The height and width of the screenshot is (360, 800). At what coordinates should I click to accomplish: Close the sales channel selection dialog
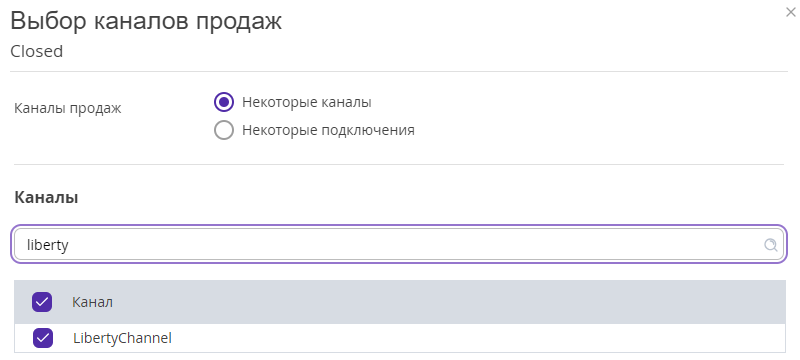pos(791,13)
